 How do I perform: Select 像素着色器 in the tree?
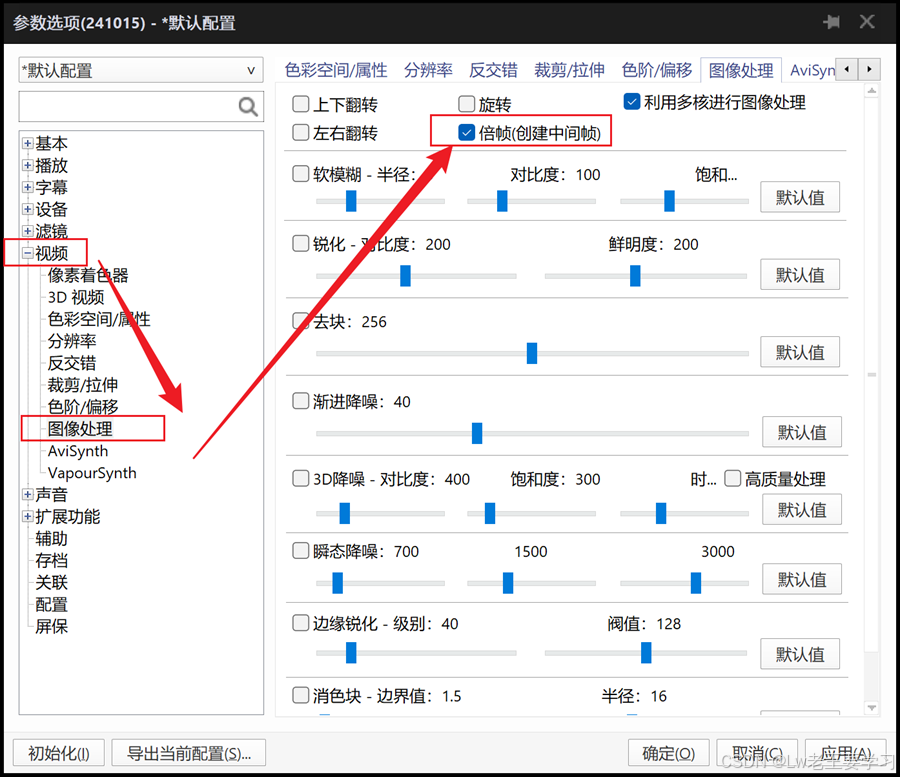point(88,275)
